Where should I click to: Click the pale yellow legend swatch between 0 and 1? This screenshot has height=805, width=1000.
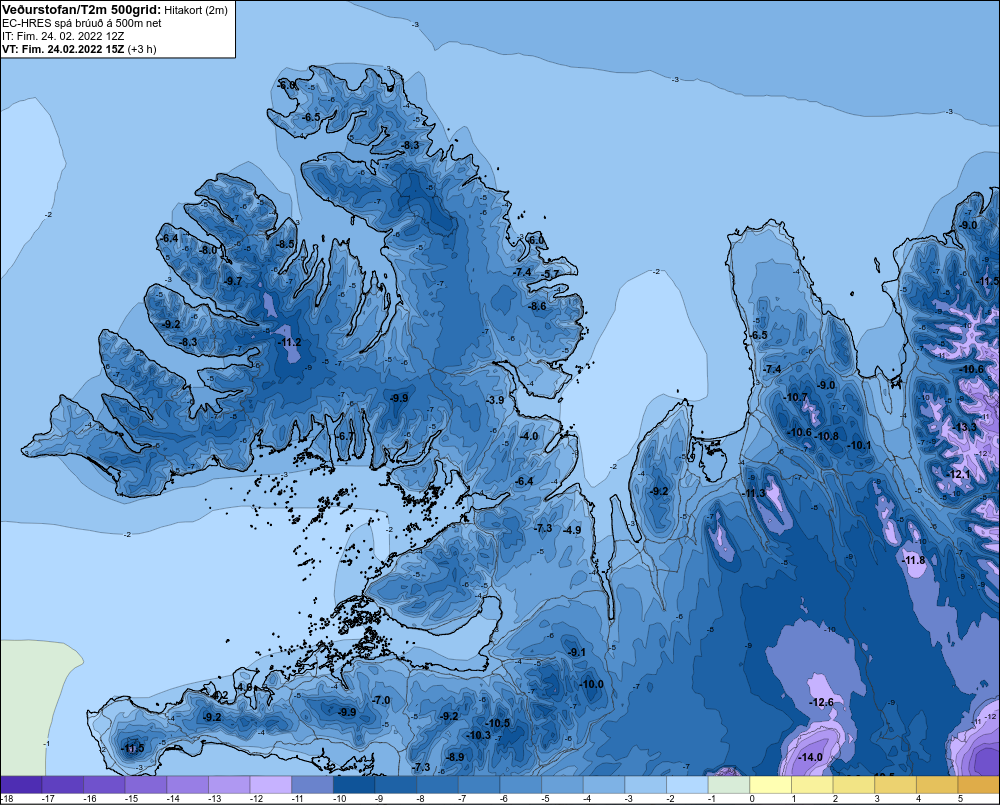point(770,785)
